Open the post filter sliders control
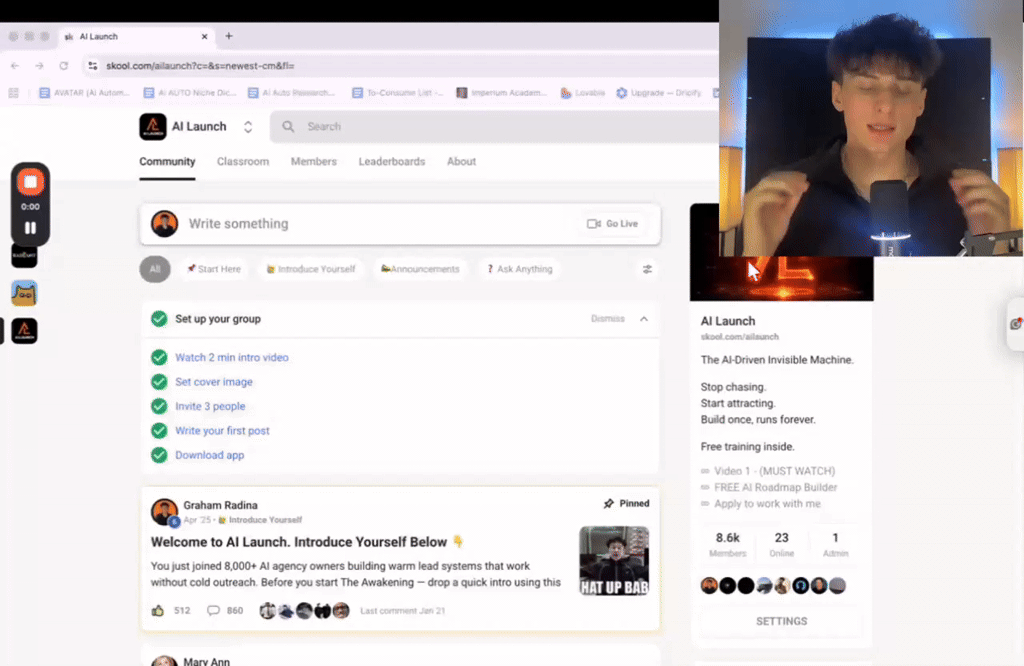Image resolution: width=1024 pixels, height=666 pixels. 647,268
